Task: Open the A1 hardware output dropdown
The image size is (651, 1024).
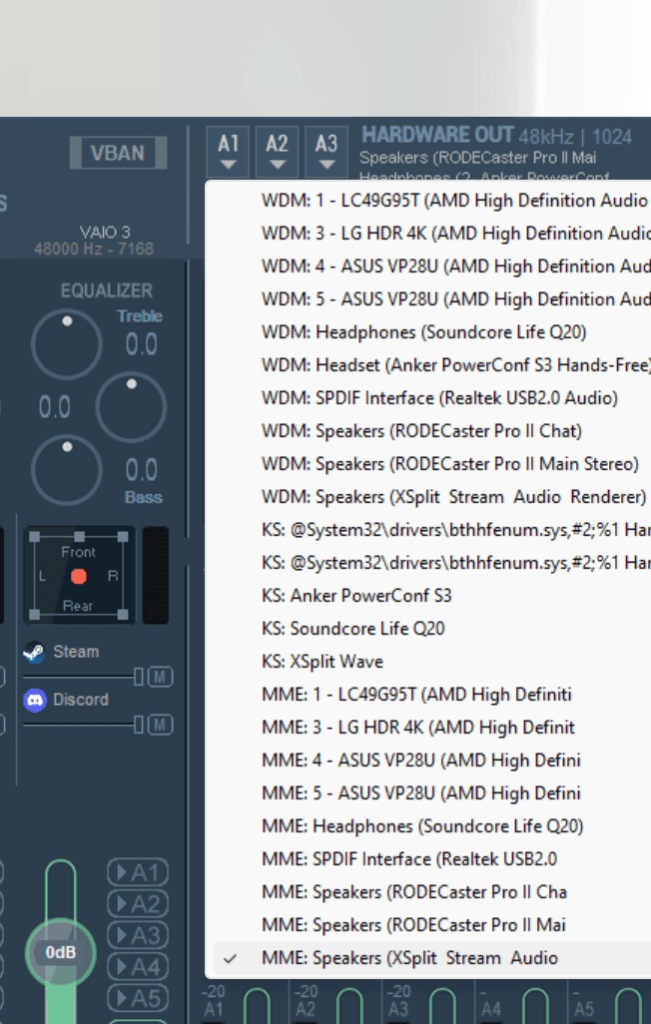Action: (x=228, y=152)
